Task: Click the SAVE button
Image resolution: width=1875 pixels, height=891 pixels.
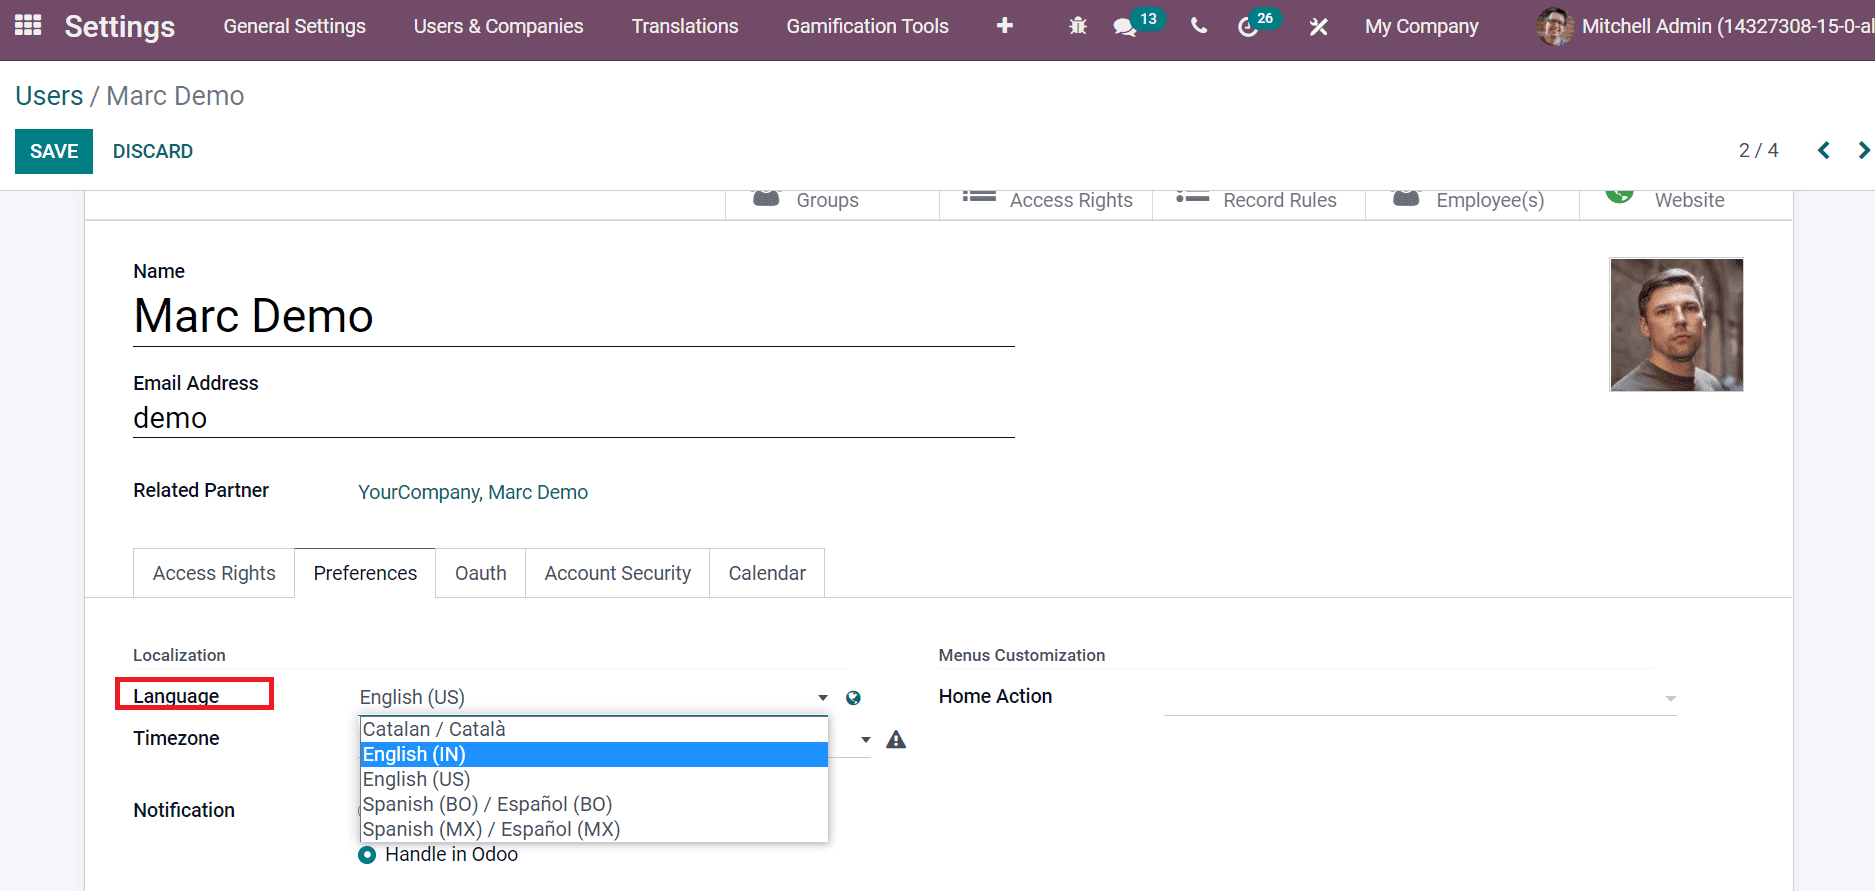Action: click(x=54, y=151)
